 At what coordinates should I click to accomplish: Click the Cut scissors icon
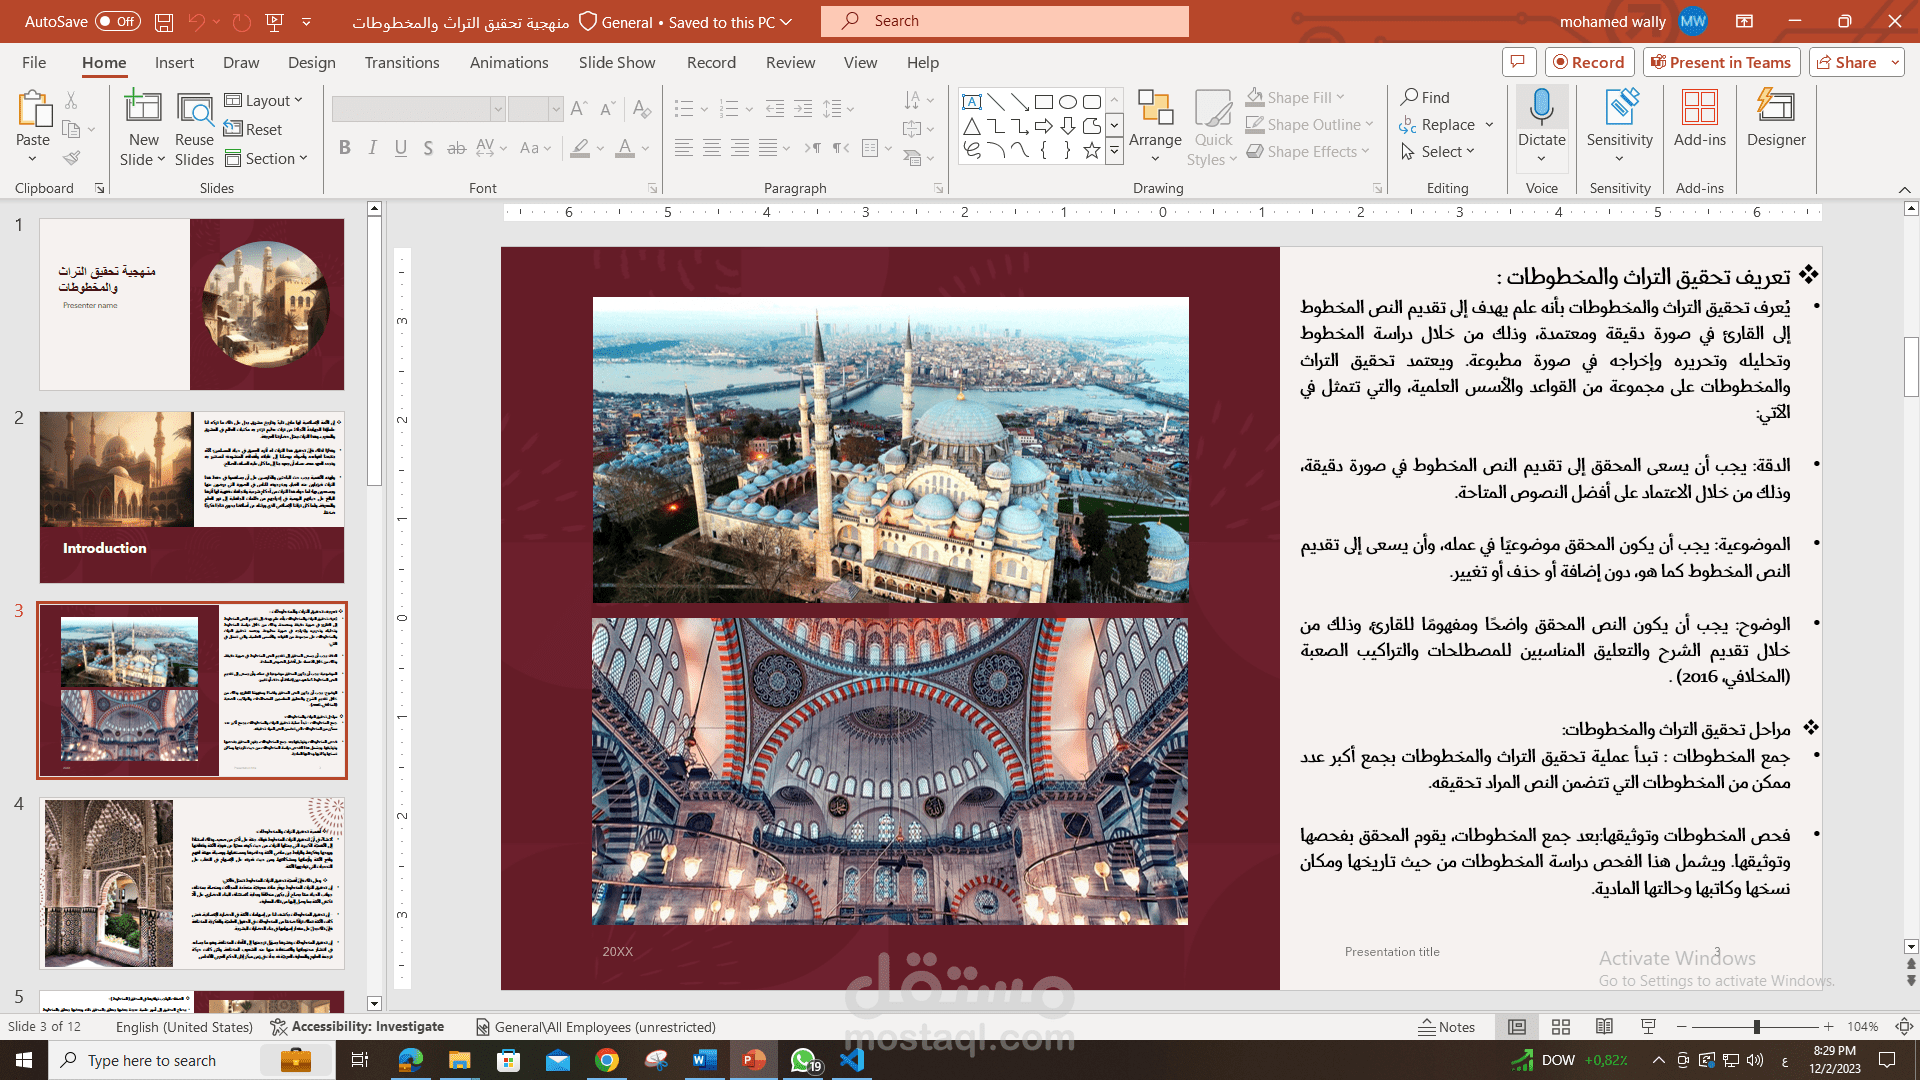(x=71, y=101)
